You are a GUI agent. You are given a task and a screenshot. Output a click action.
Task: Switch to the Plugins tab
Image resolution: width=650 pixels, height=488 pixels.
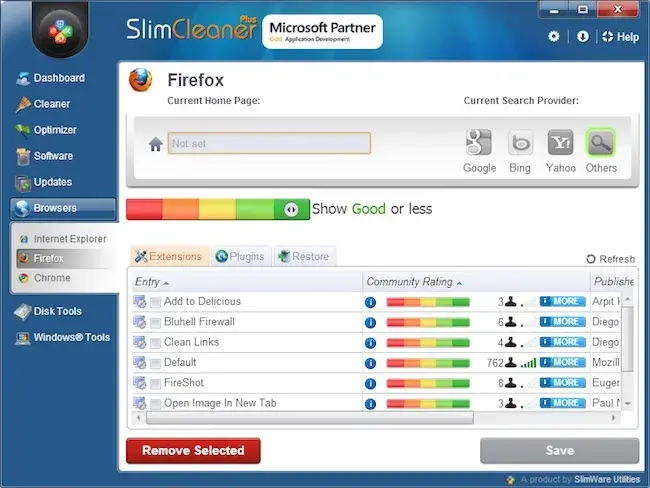[x=240, y=257]
